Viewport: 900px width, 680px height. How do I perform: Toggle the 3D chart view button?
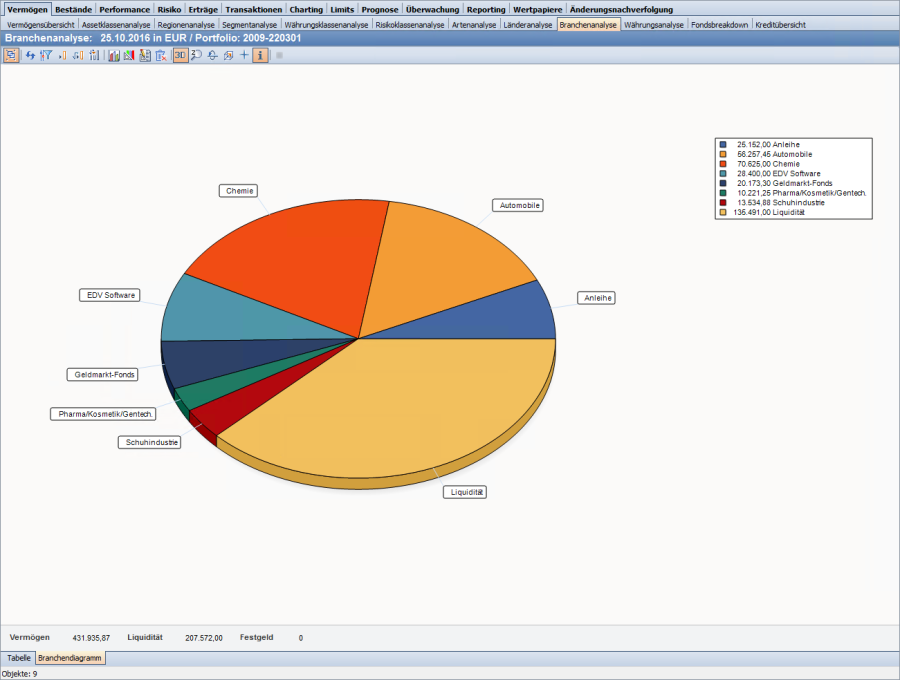[180, 55]
